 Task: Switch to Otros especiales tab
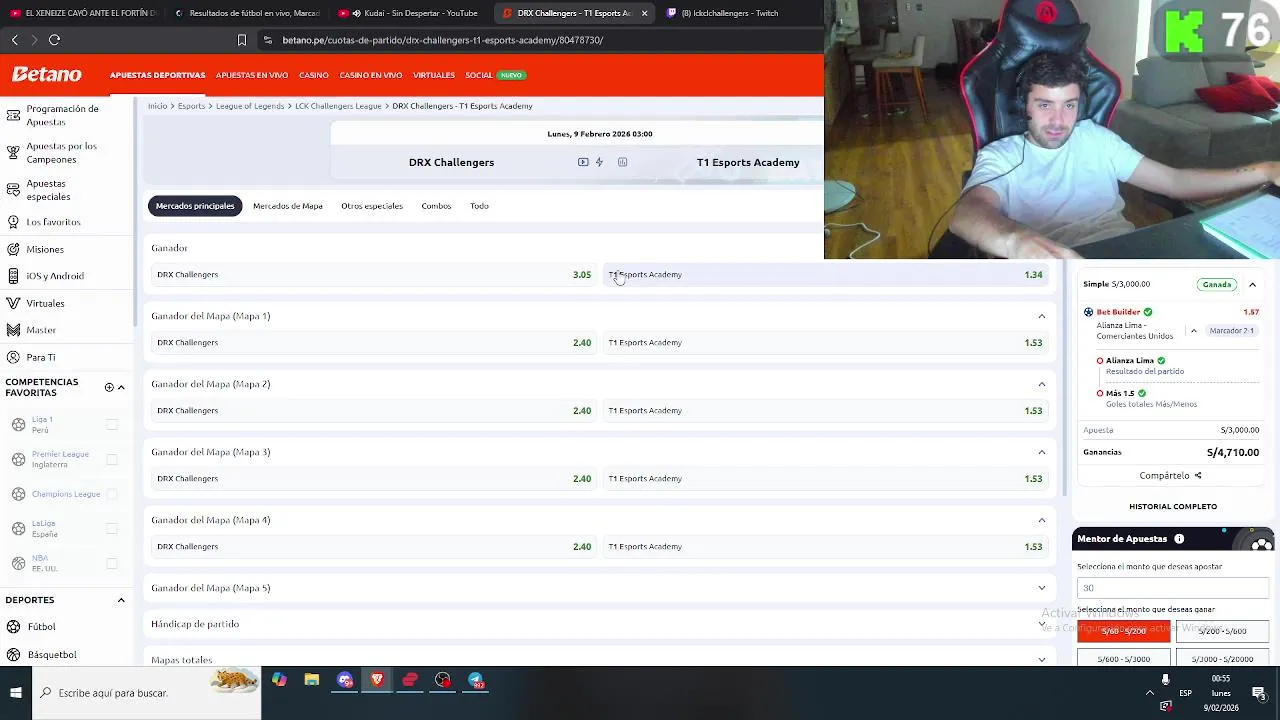pyautogui.click(x=372, y=206)
